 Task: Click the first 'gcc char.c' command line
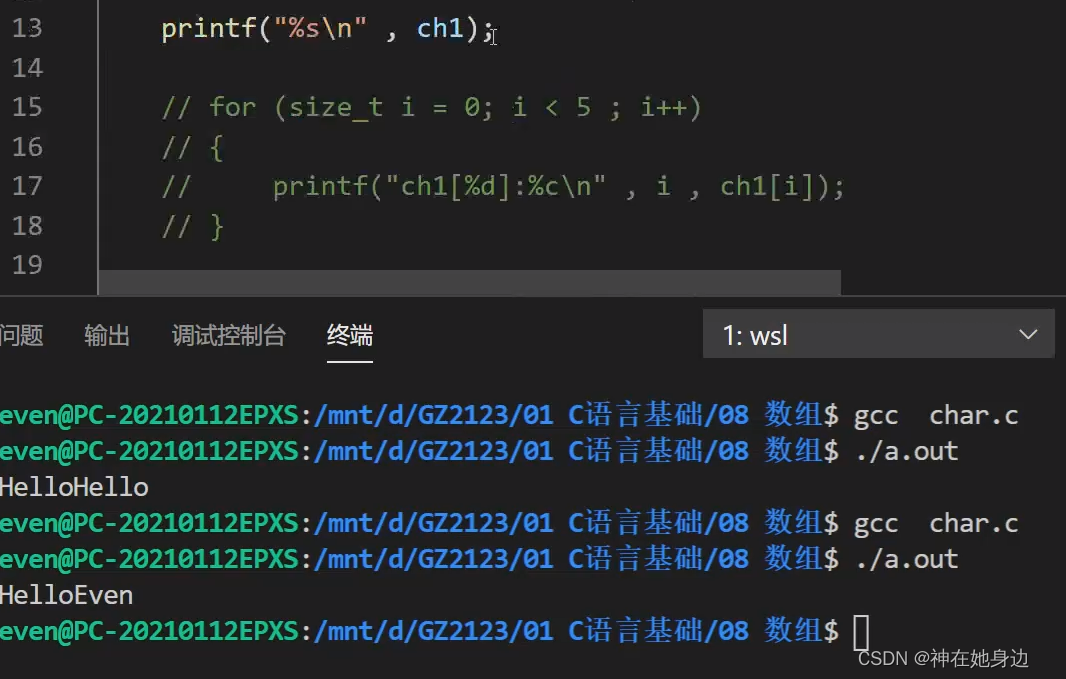click(x=935, y=414)
